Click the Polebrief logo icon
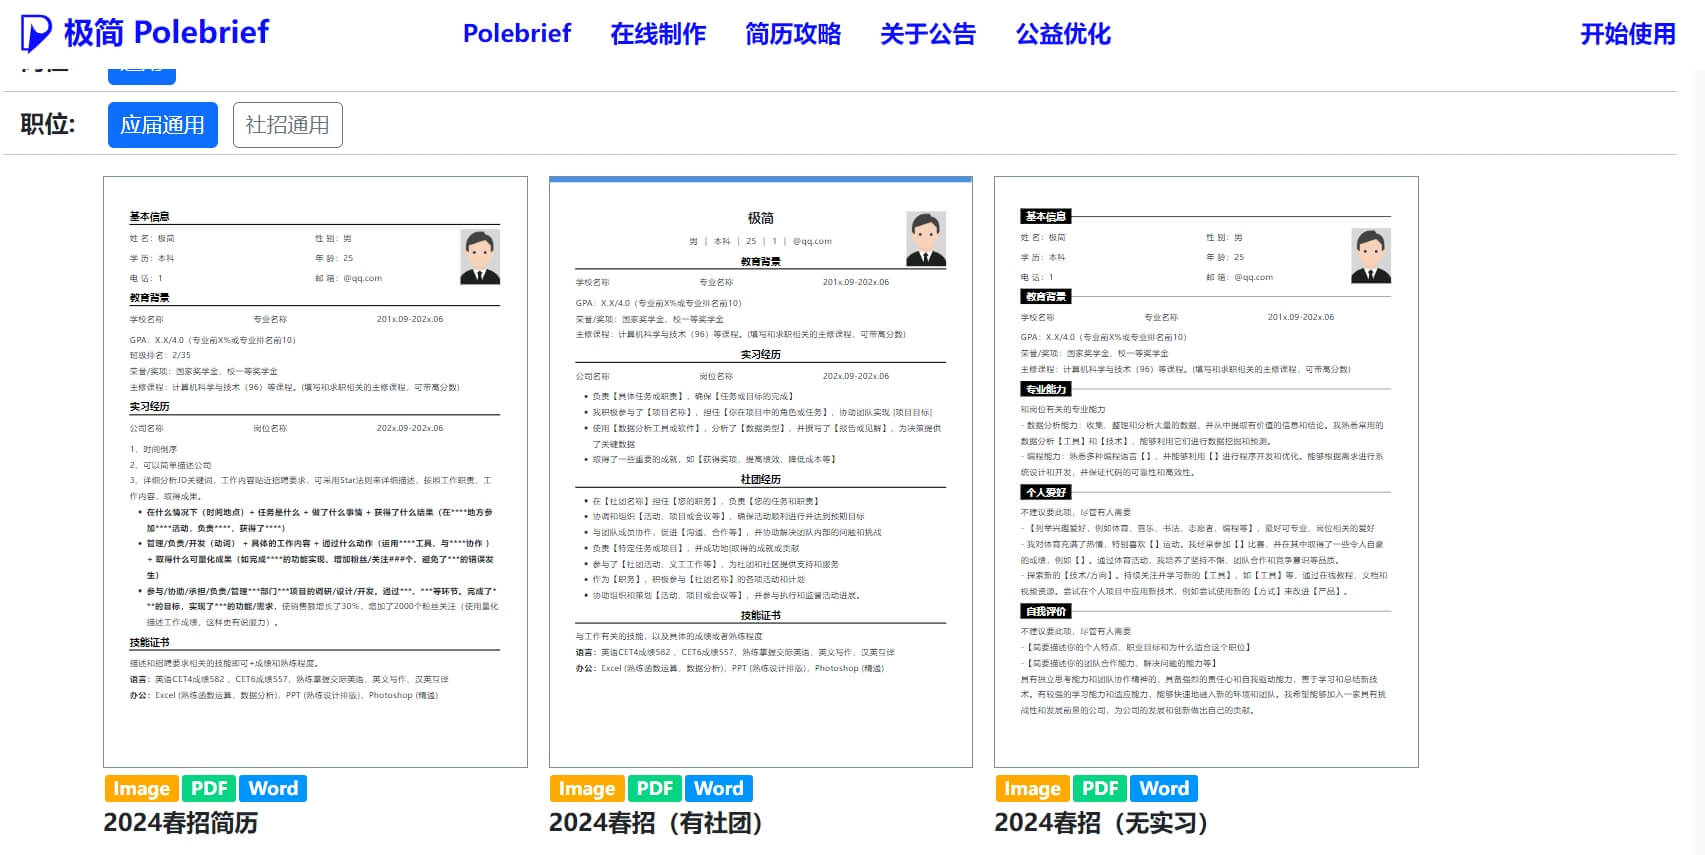Image resolution: width=1705 pixels, height=855 pixels. click(36, 33)
